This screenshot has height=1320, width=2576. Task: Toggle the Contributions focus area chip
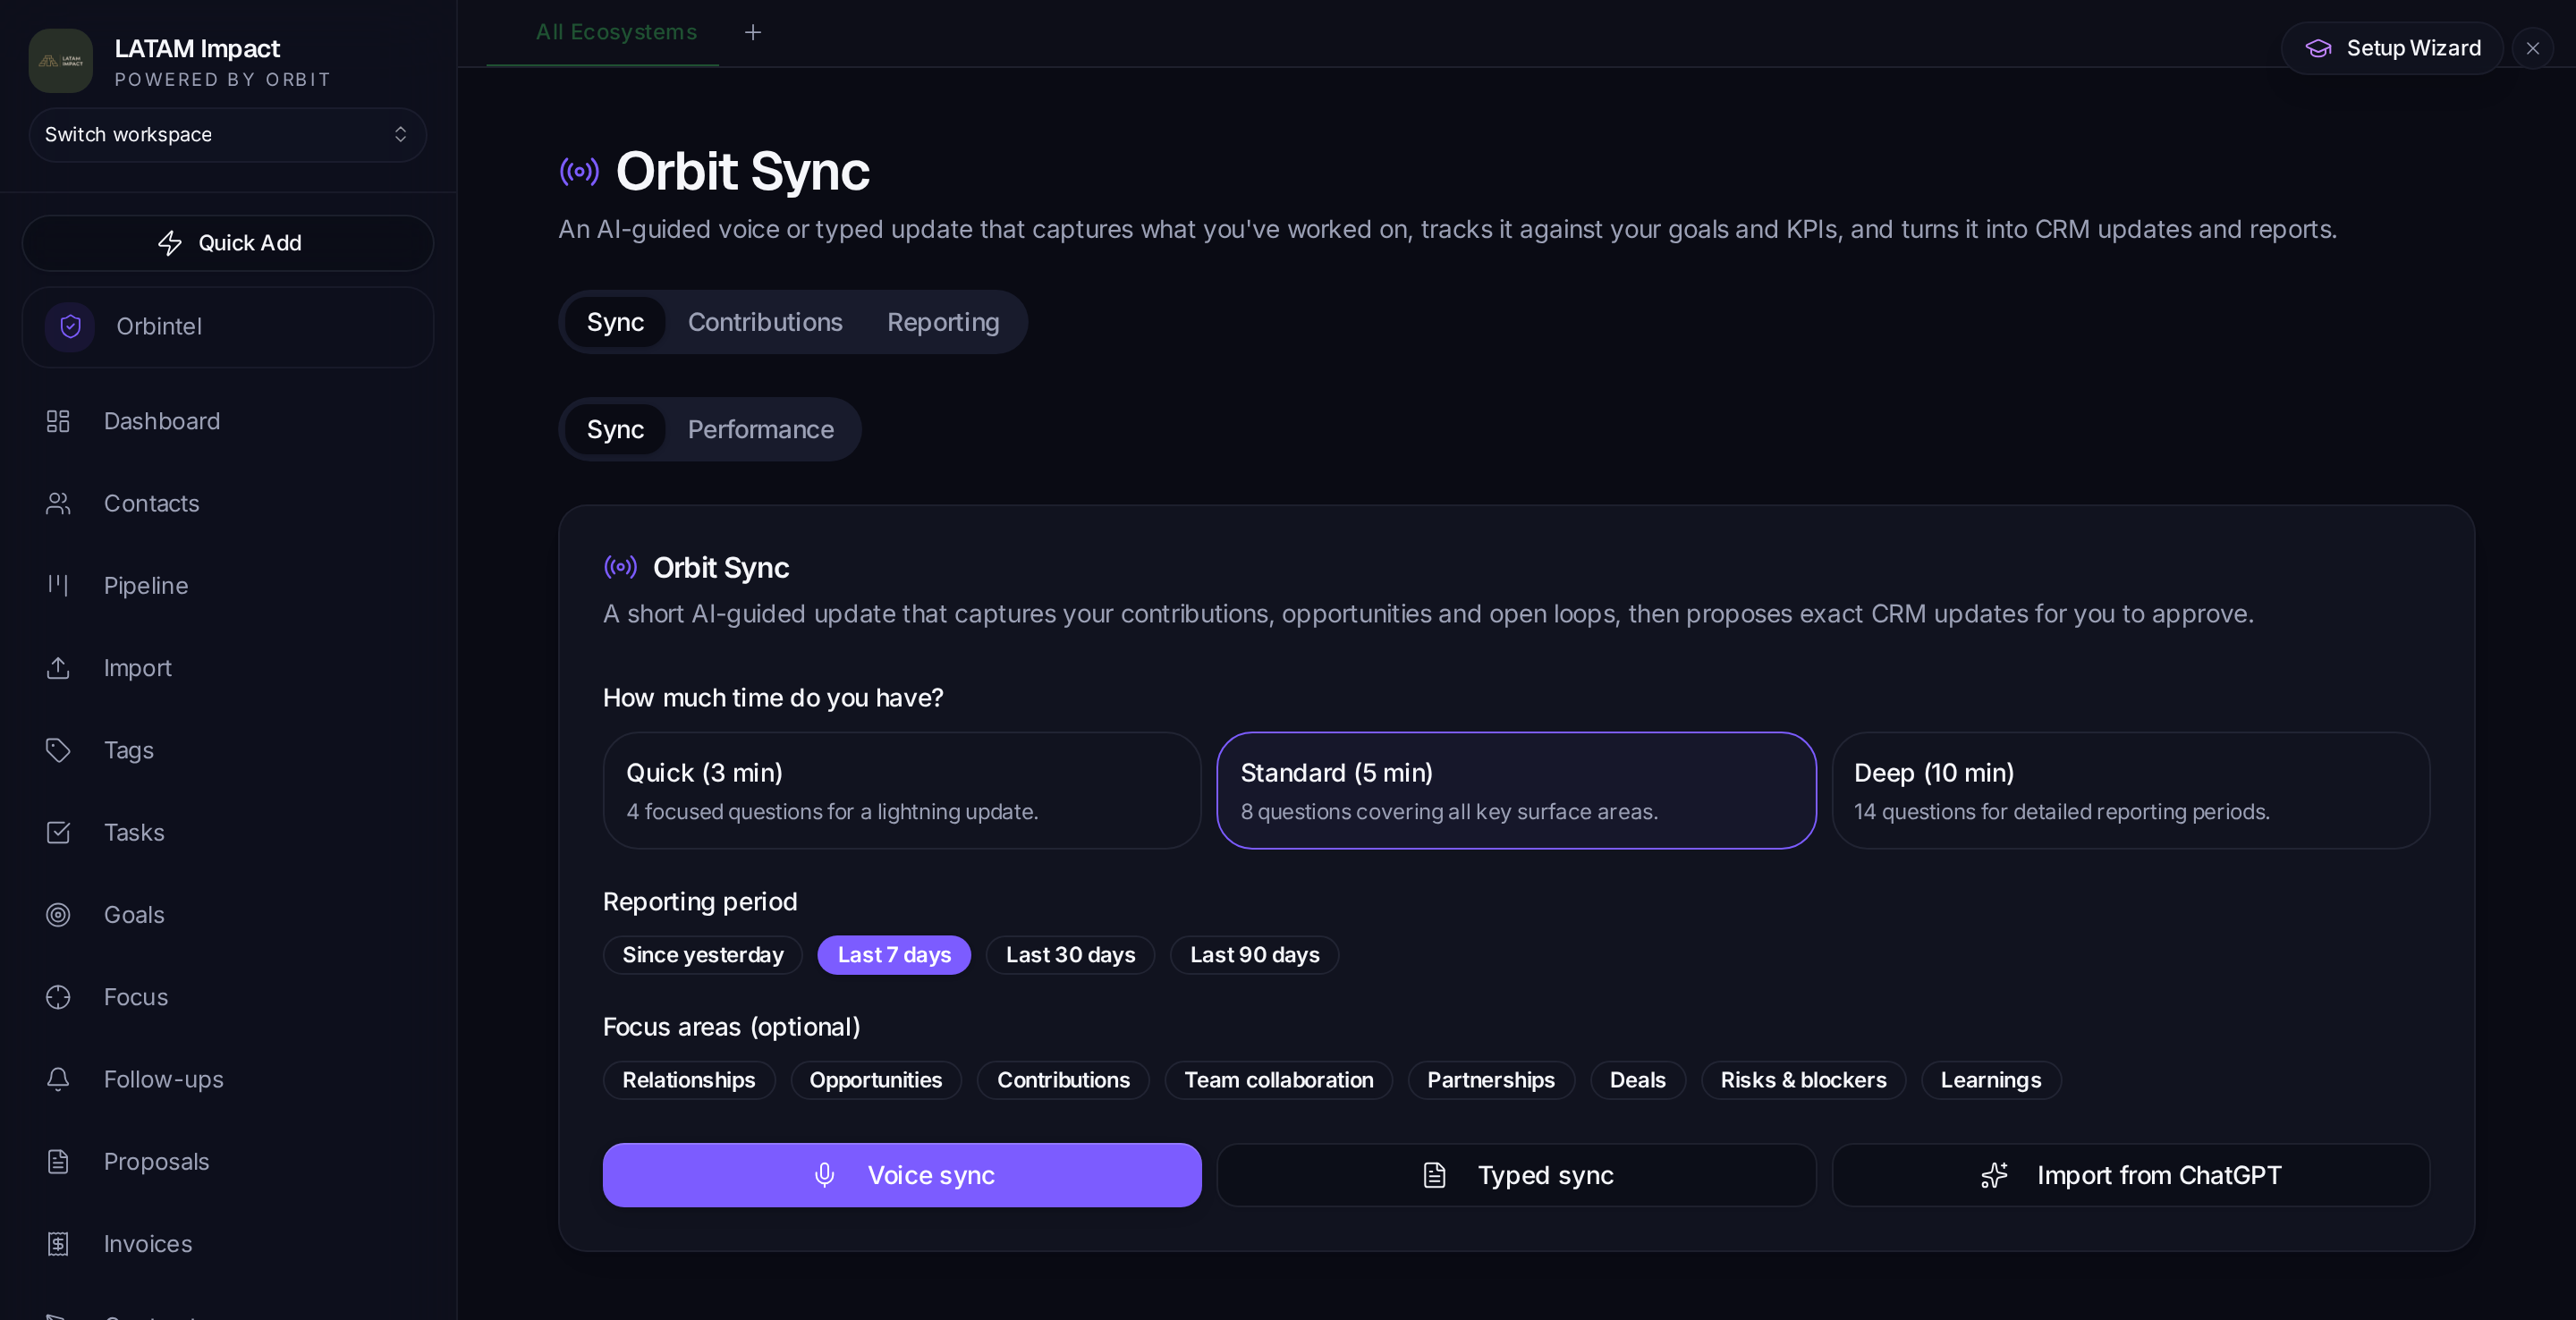(1063, 1080)
